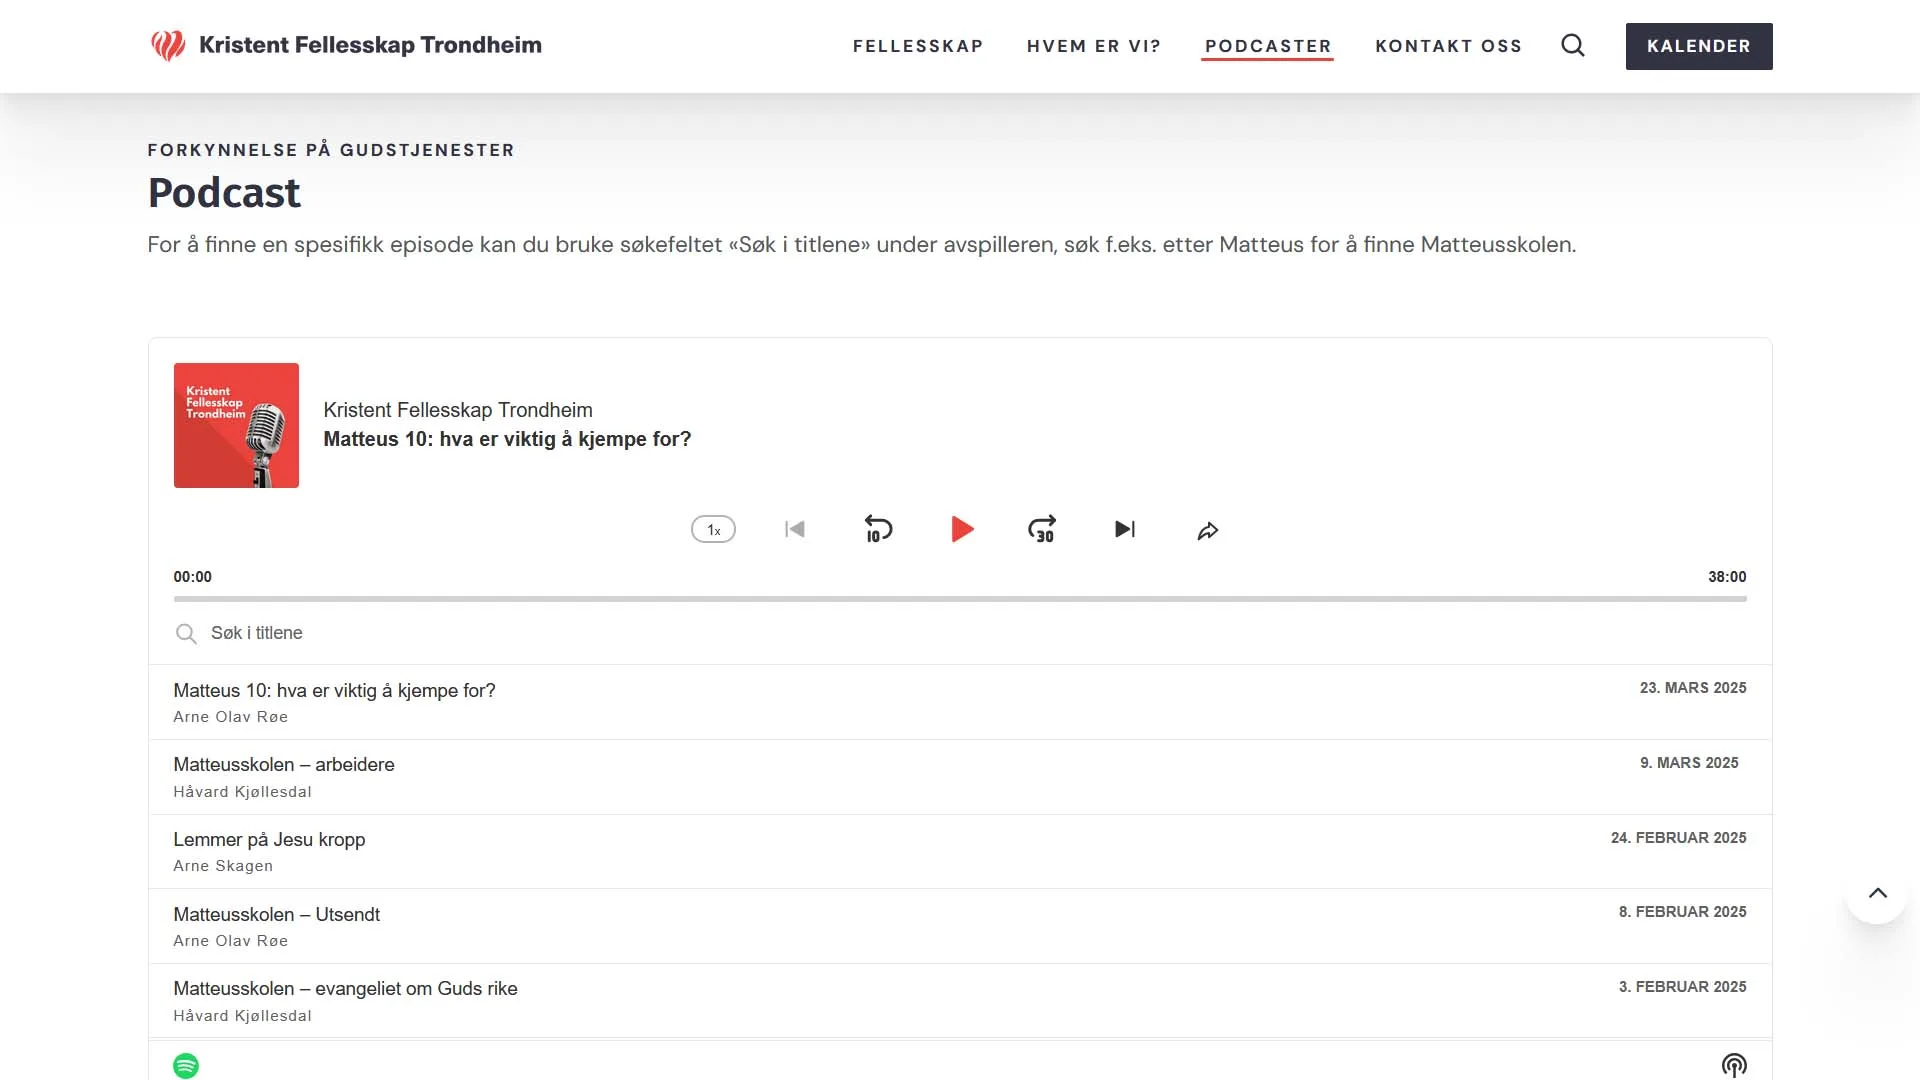Go to the Podcaster menu item

point(1268,46)
